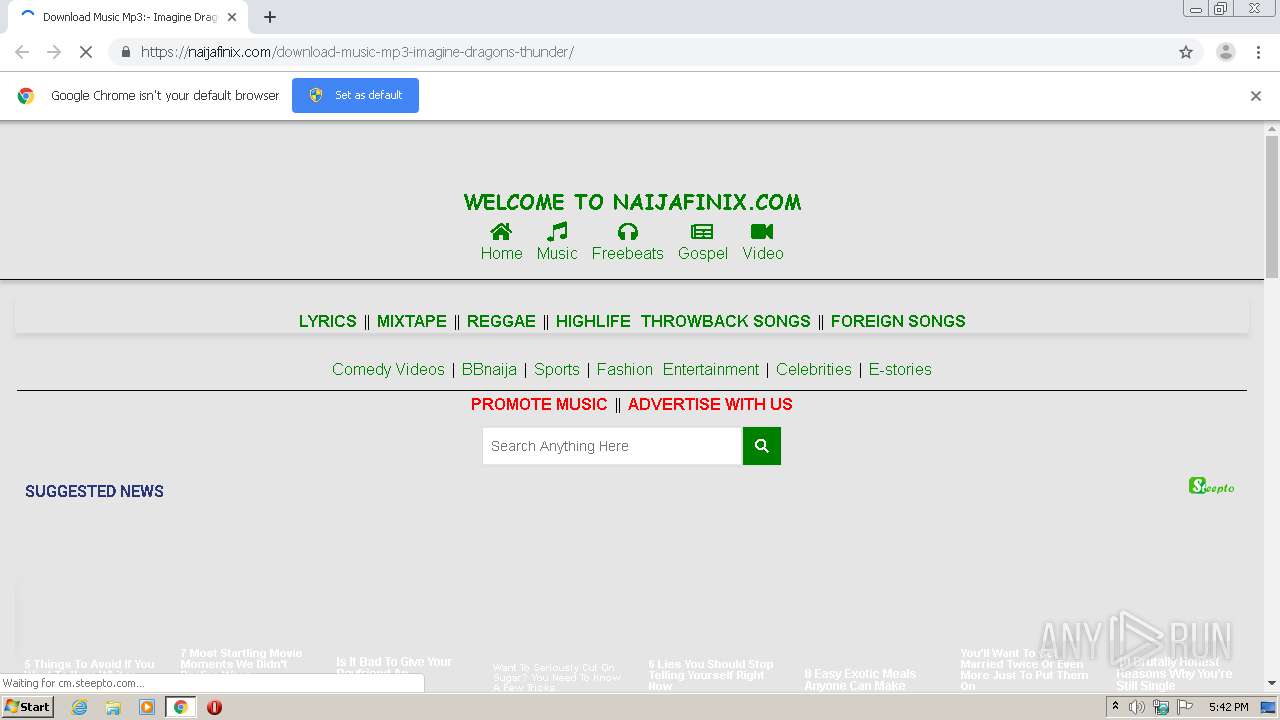Show hidden system tray icons
This screenshot has width=1280, height=720.
point(1115,707)
